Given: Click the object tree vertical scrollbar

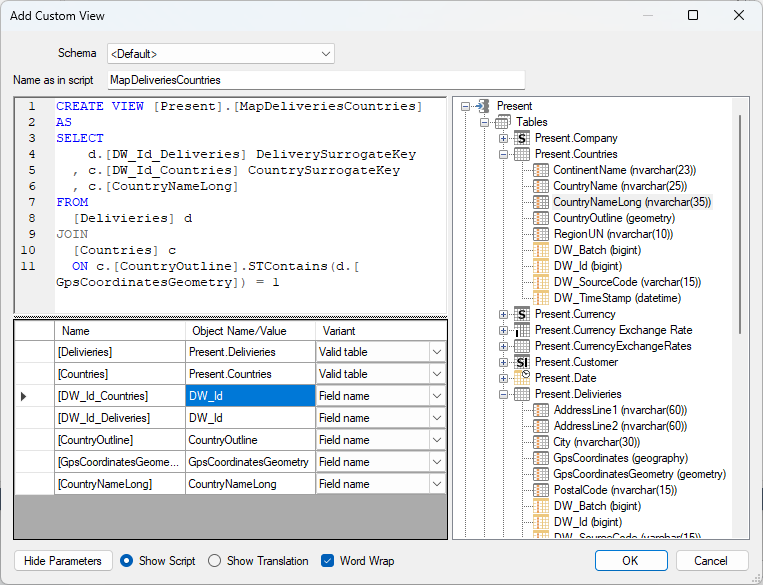Looking at the screenshot, I should [x=740, y=224].
